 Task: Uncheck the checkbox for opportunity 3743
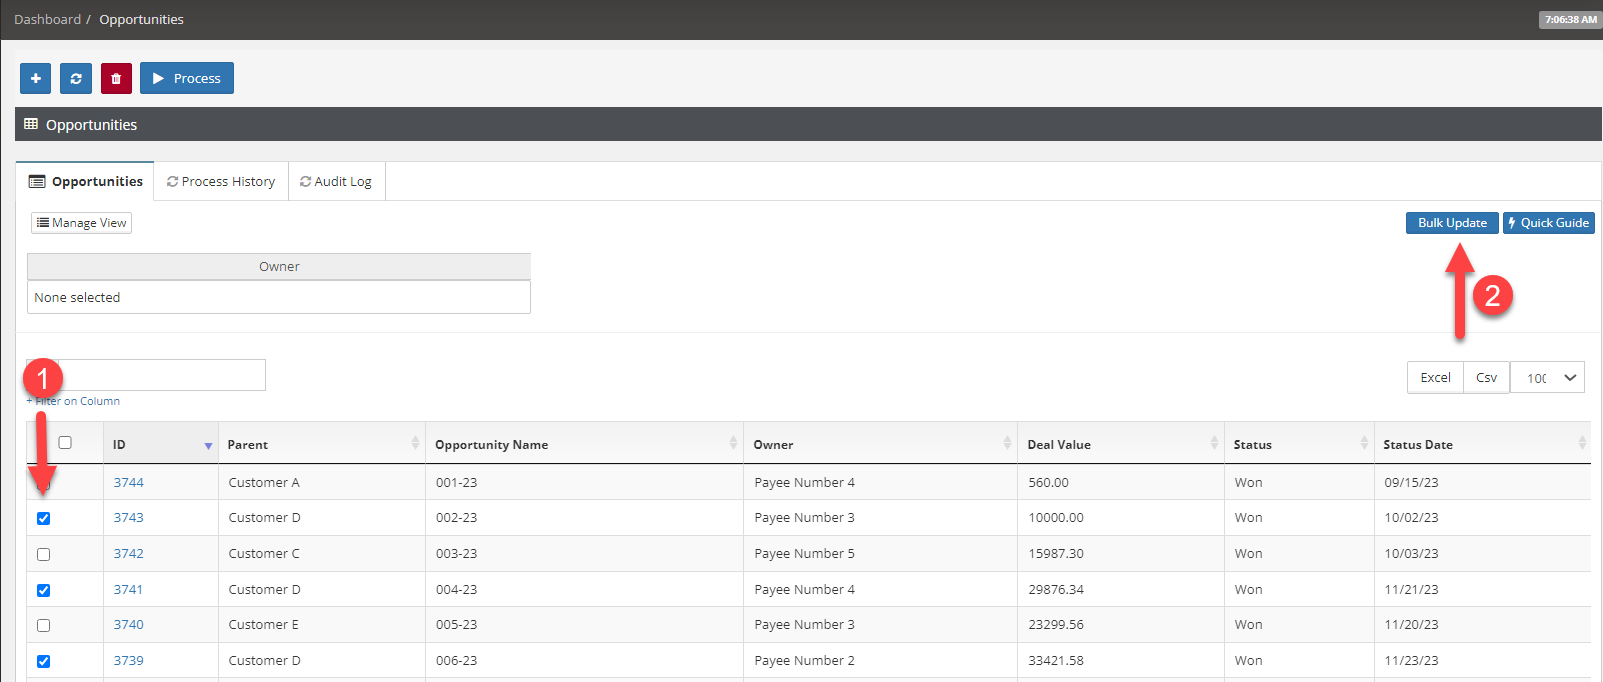(43, 518)
